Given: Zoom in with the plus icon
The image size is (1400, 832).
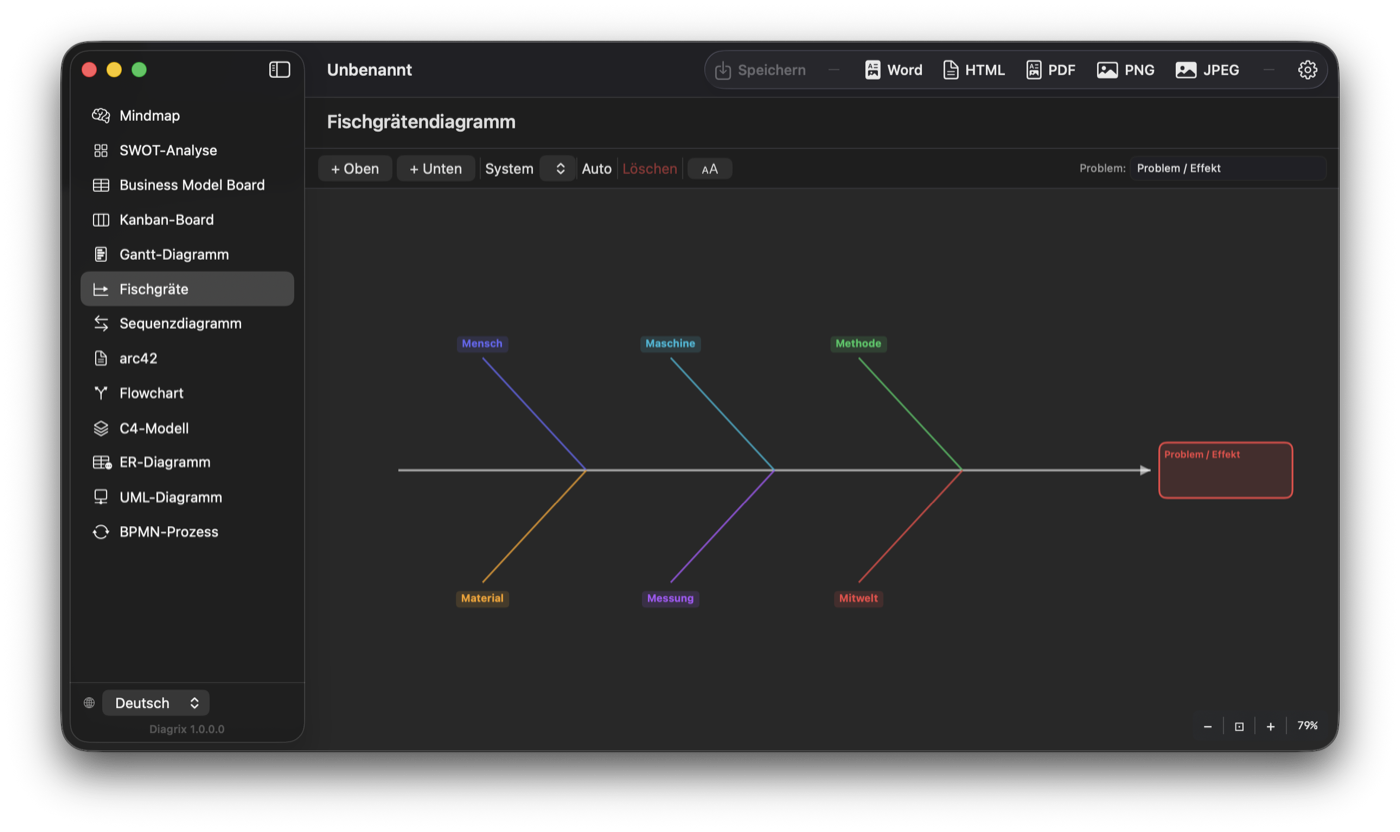Looking at the screenshot, I should 1271,727.
